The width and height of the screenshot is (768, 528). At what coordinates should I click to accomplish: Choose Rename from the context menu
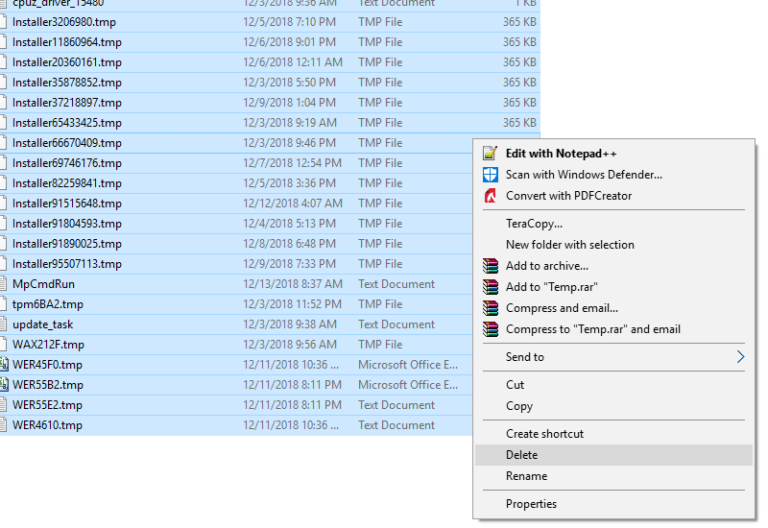click(x=526, y=476)
